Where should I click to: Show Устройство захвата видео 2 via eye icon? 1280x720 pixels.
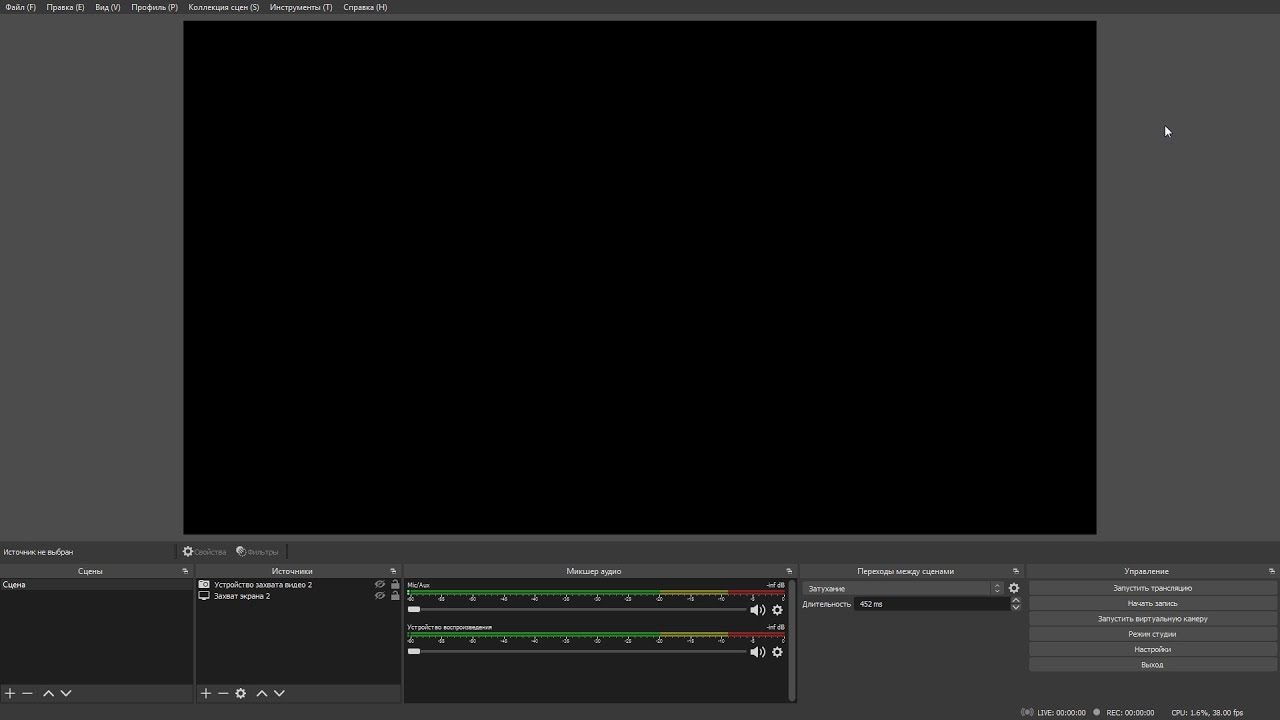[x=380, y=585]
